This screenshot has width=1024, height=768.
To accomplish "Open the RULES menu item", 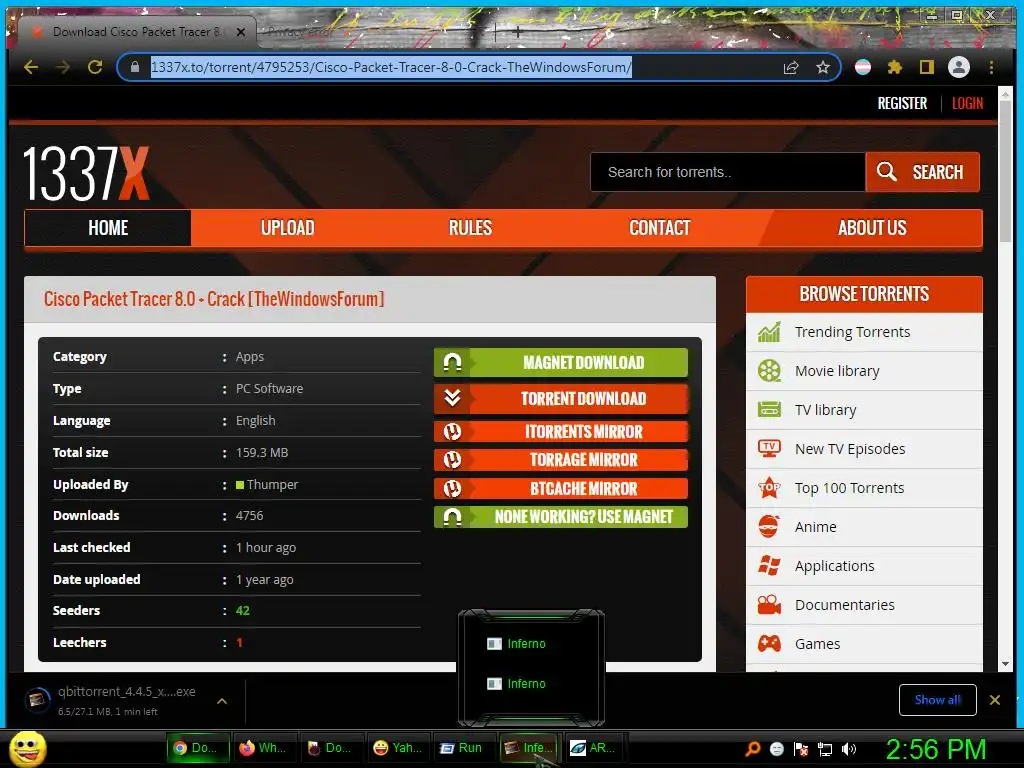I will 470,228.
